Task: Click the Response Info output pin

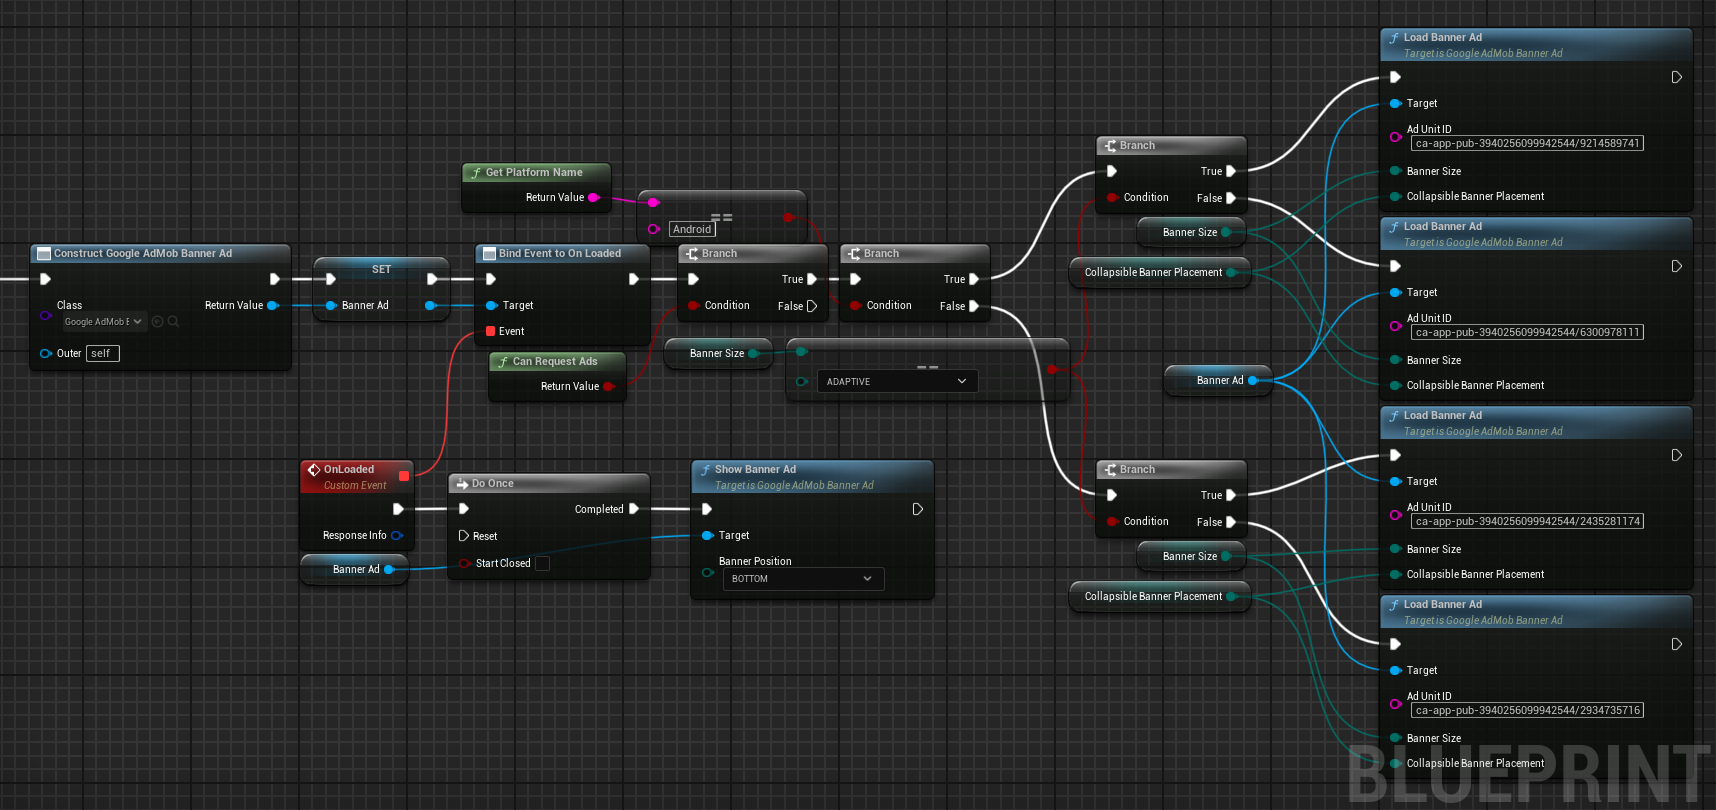Action: (396, 536)
